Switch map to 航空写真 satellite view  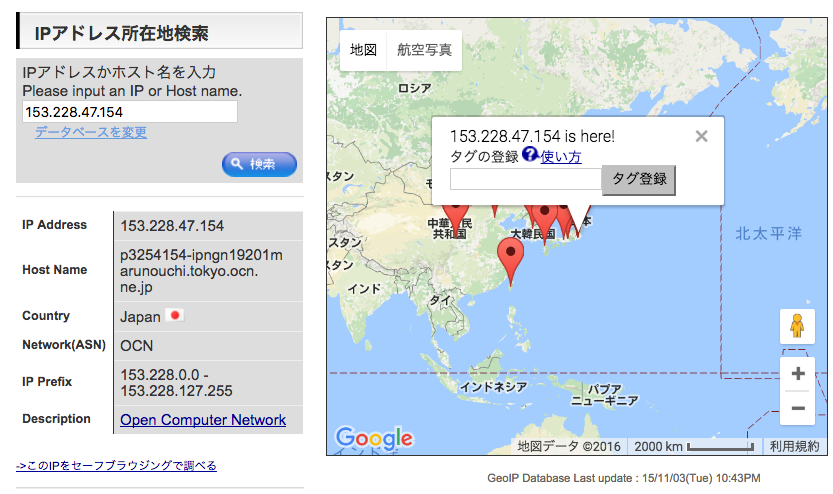click(x=424, y=50)
